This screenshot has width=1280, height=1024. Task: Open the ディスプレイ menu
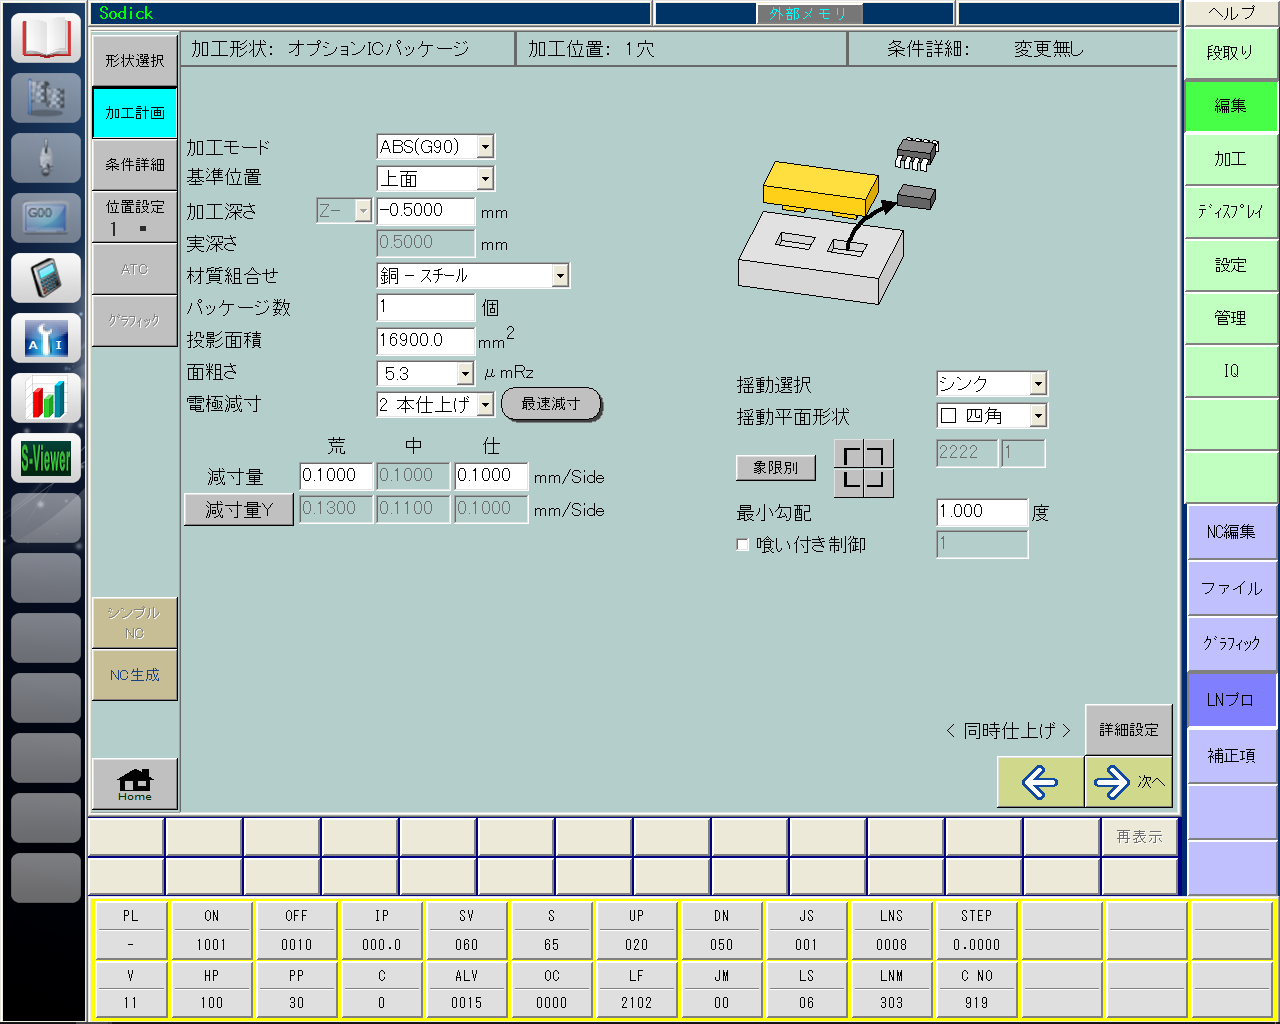(1231, 212)
